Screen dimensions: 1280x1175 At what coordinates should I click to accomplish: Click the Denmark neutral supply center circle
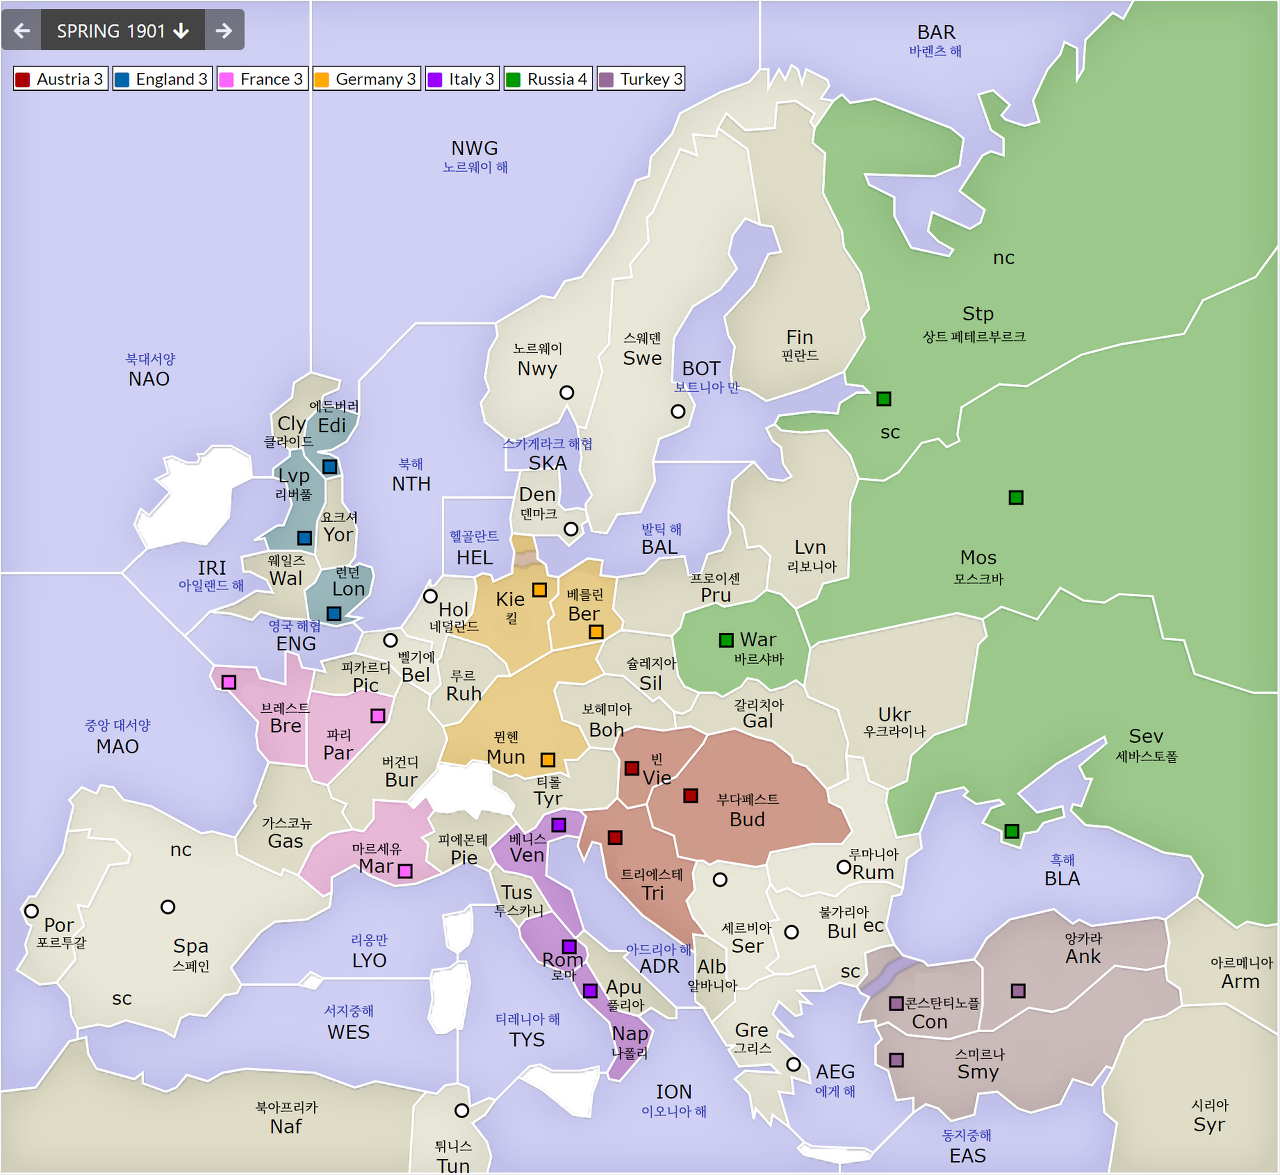[571, 529]
